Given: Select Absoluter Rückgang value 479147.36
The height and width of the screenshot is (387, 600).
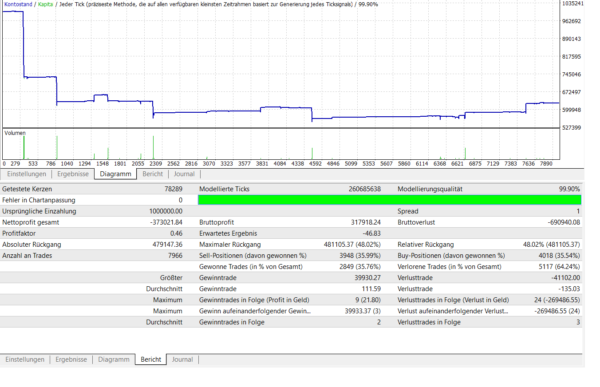Looking at the screenshot, I should tap(167, 244).
